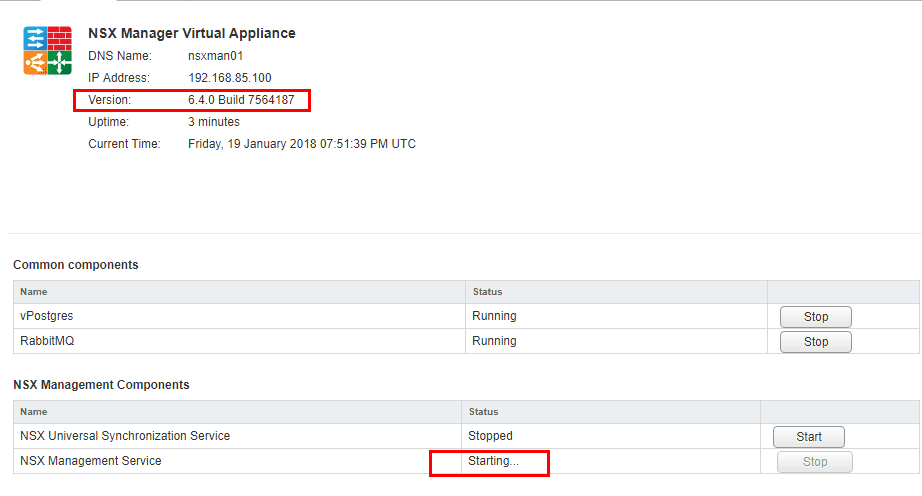Viewport: 922px width, 496px height.
Task: Click the Starting... status text
Action: (493, 462)
